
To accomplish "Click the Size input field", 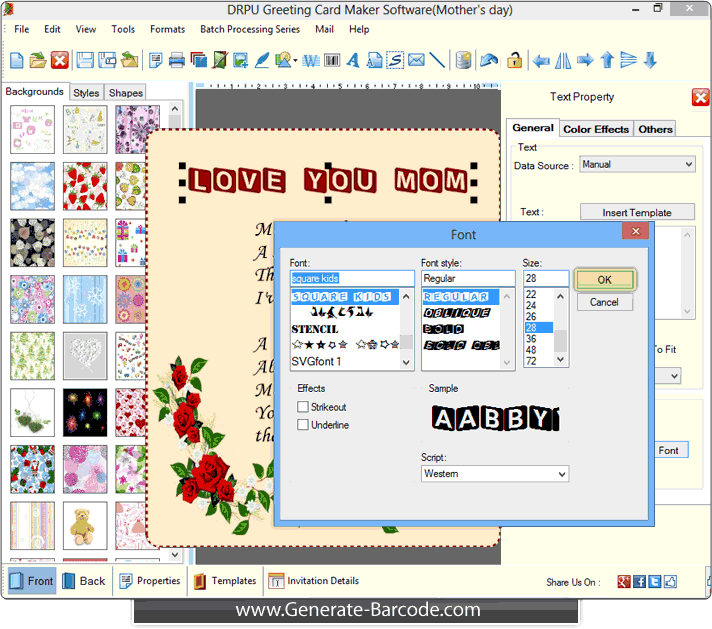I will coord(546,278).
